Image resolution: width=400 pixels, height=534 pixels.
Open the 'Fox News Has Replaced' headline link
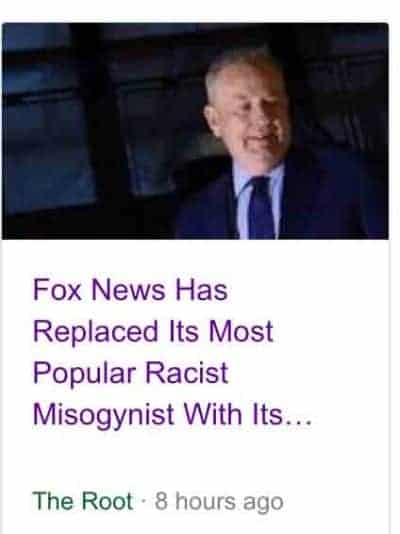(172, 352)
